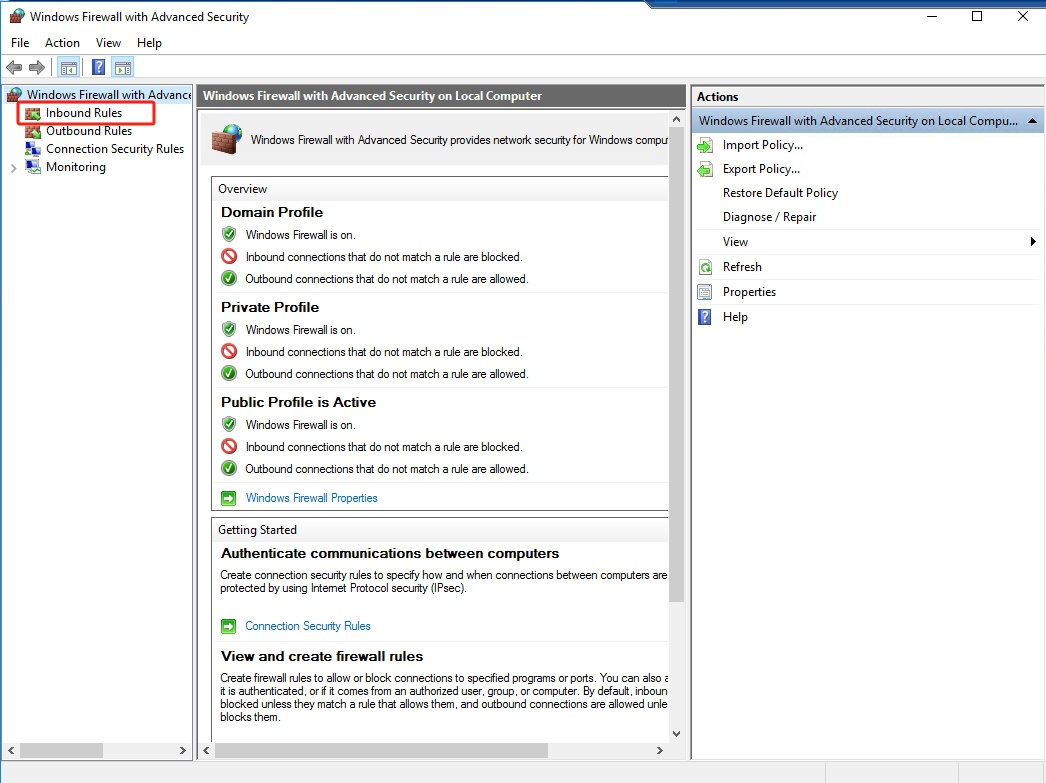Click the Back arrow toolbar icon

[14, 68]
